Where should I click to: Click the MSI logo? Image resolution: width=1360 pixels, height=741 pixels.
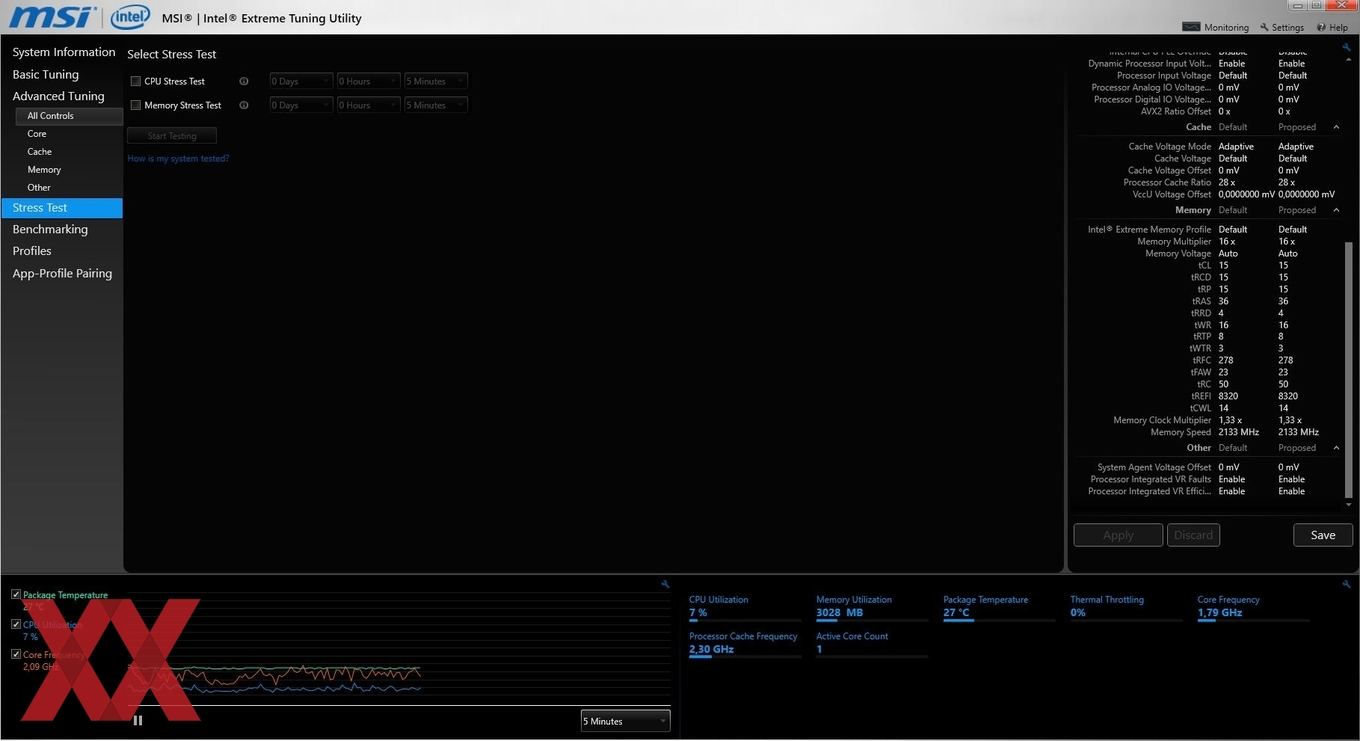52,17
